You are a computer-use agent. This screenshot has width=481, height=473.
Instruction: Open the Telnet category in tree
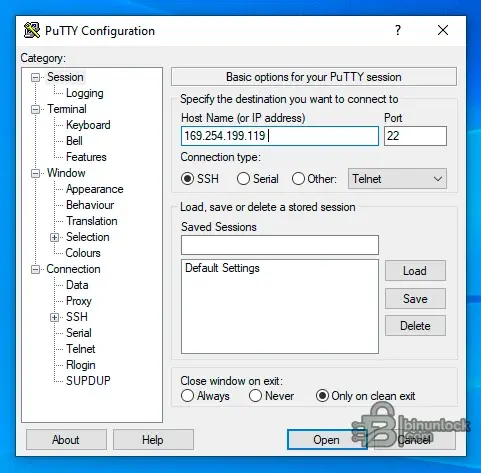click(x=81, y=349)
